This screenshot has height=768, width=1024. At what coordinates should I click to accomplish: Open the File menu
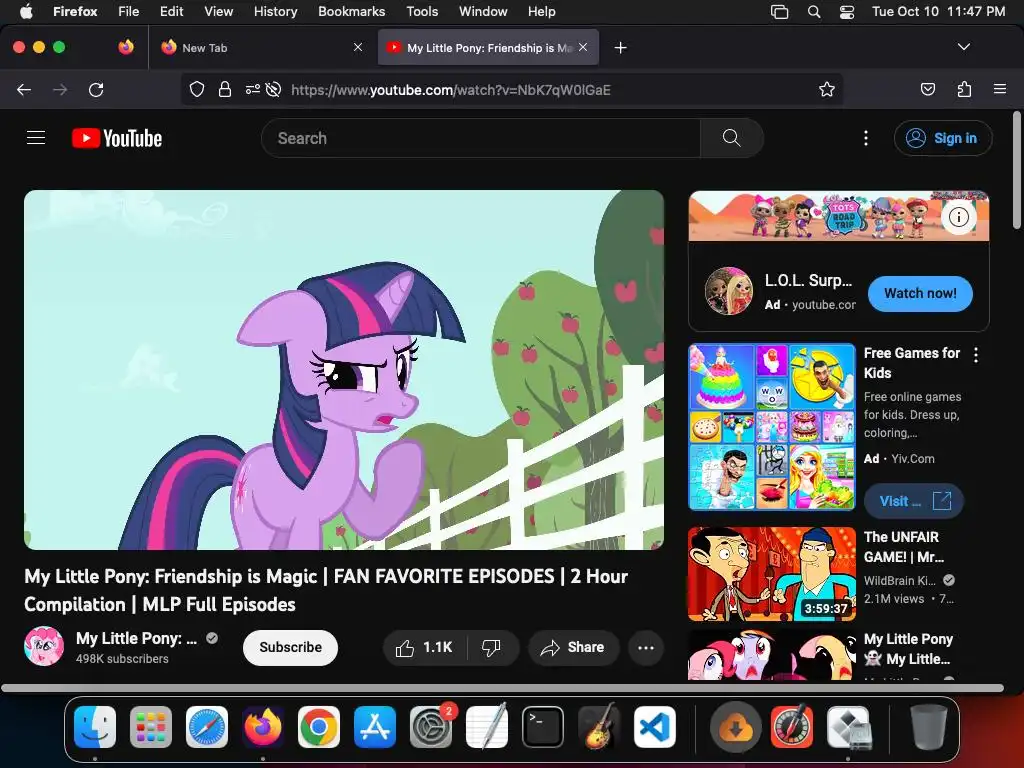coord(128,12)
